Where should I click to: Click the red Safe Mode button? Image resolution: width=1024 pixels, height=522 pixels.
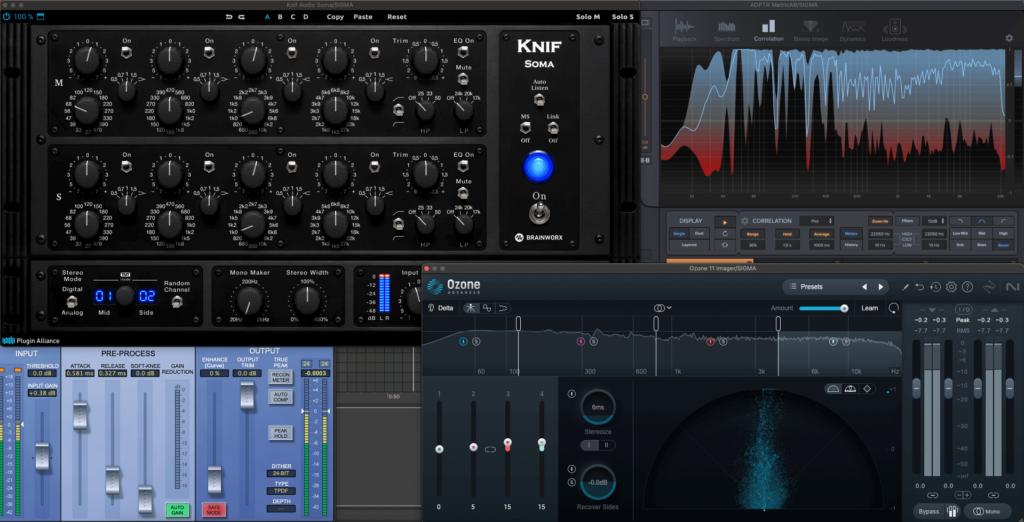[x=214, y=510]
